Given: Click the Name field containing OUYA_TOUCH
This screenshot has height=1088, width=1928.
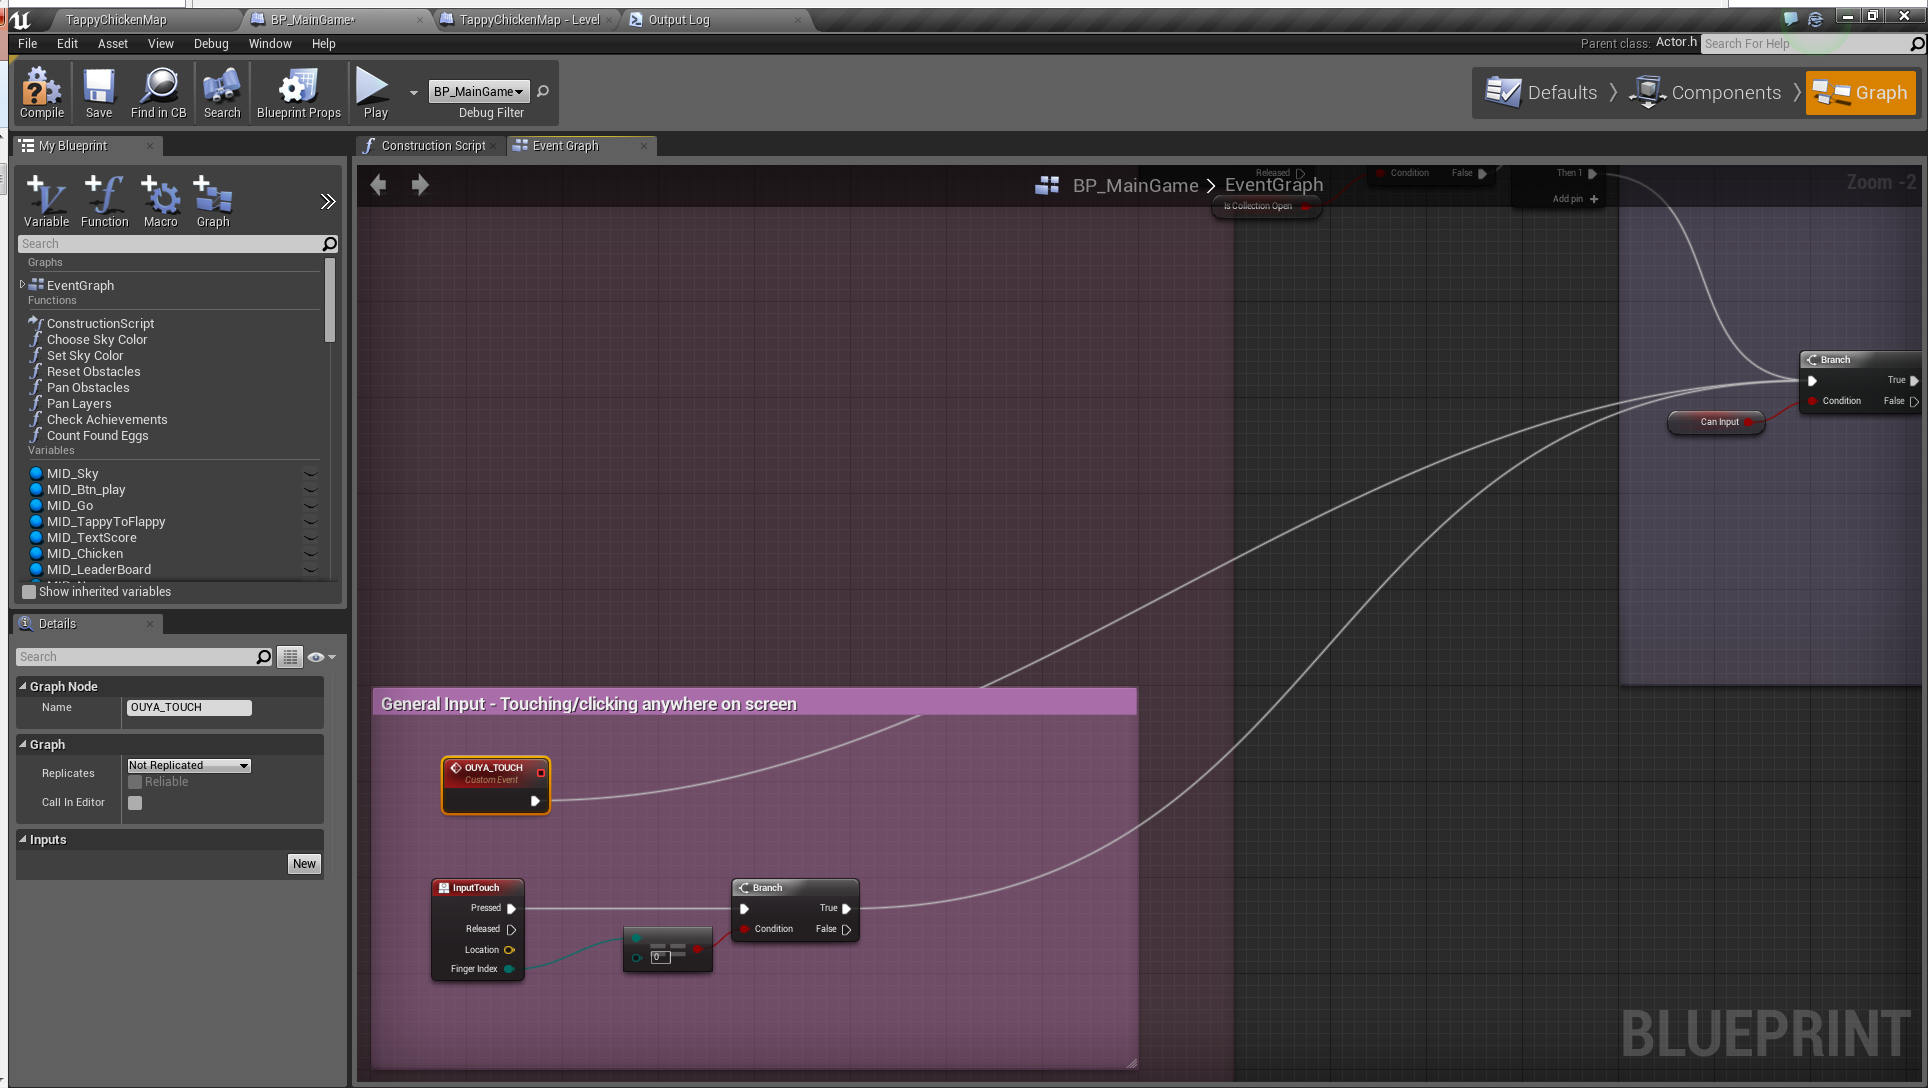Looking at the screenshot, I should [x=189, y=707].
